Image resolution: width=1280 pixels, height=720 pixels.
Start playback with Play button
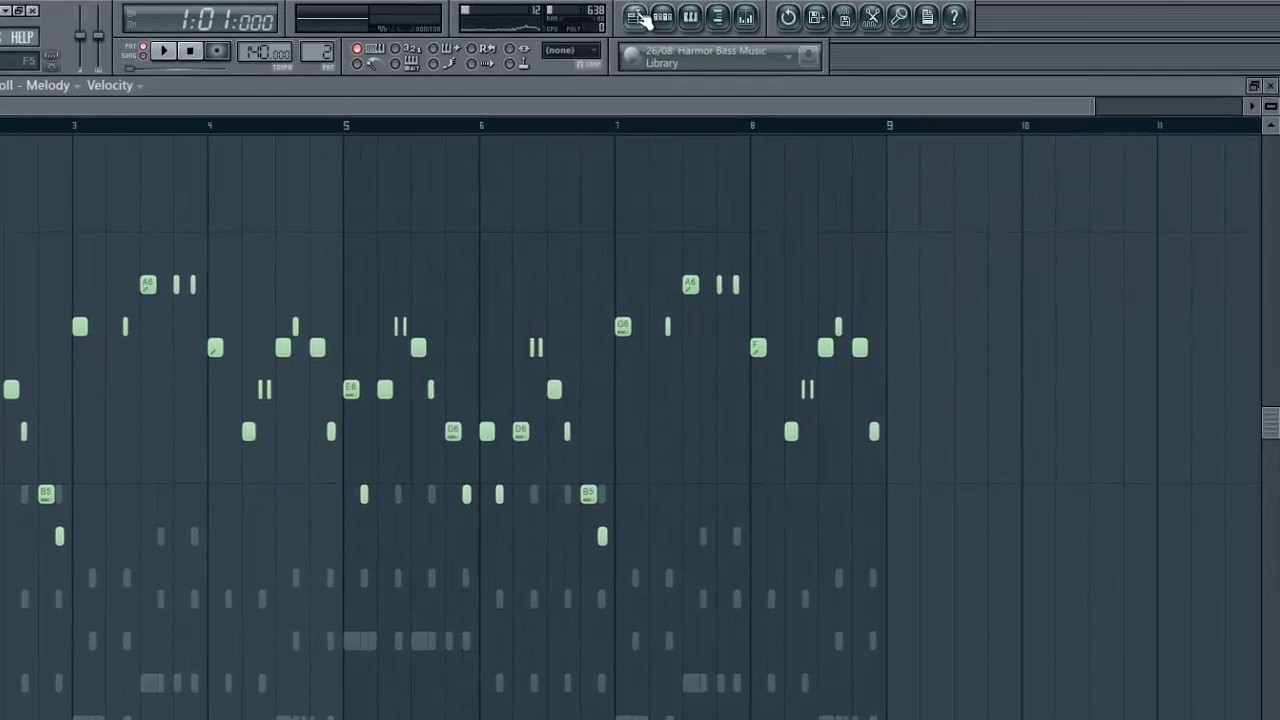tap(163, 51)
